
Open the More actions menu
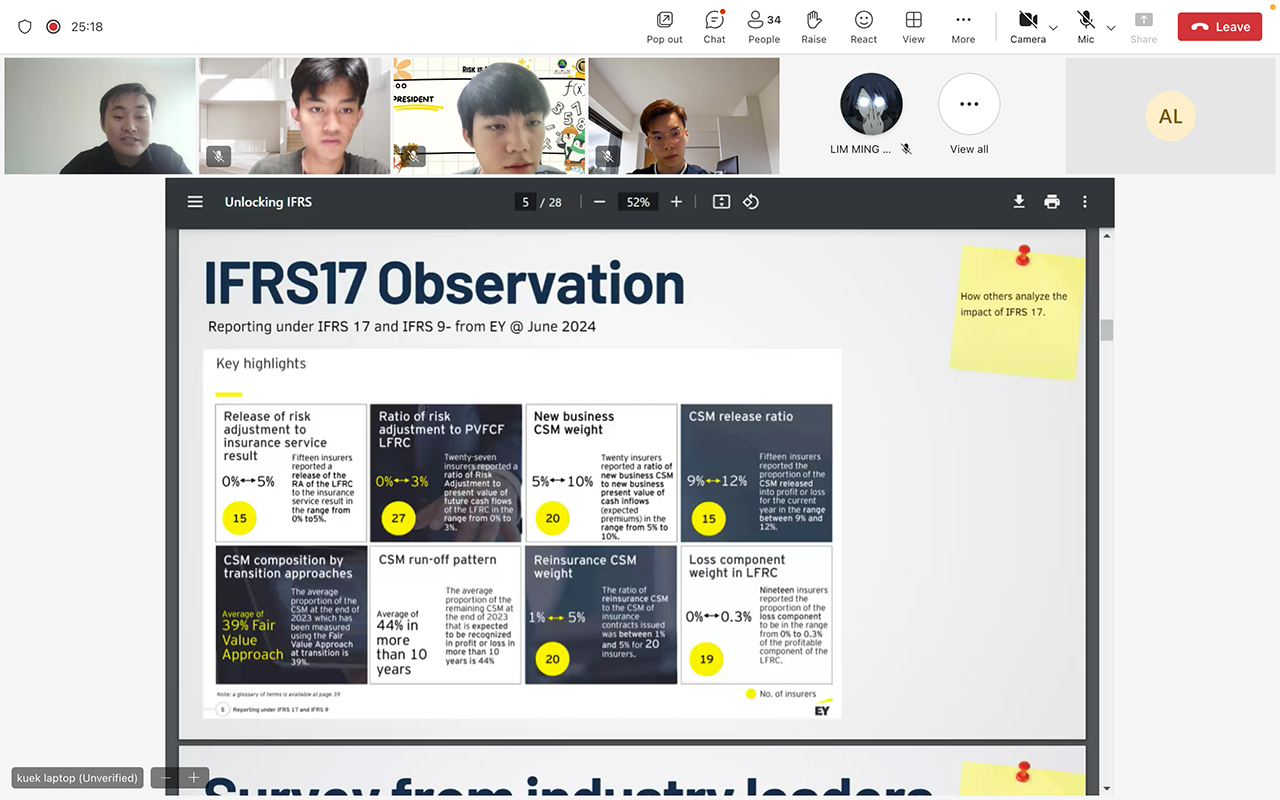pos(963,27)
